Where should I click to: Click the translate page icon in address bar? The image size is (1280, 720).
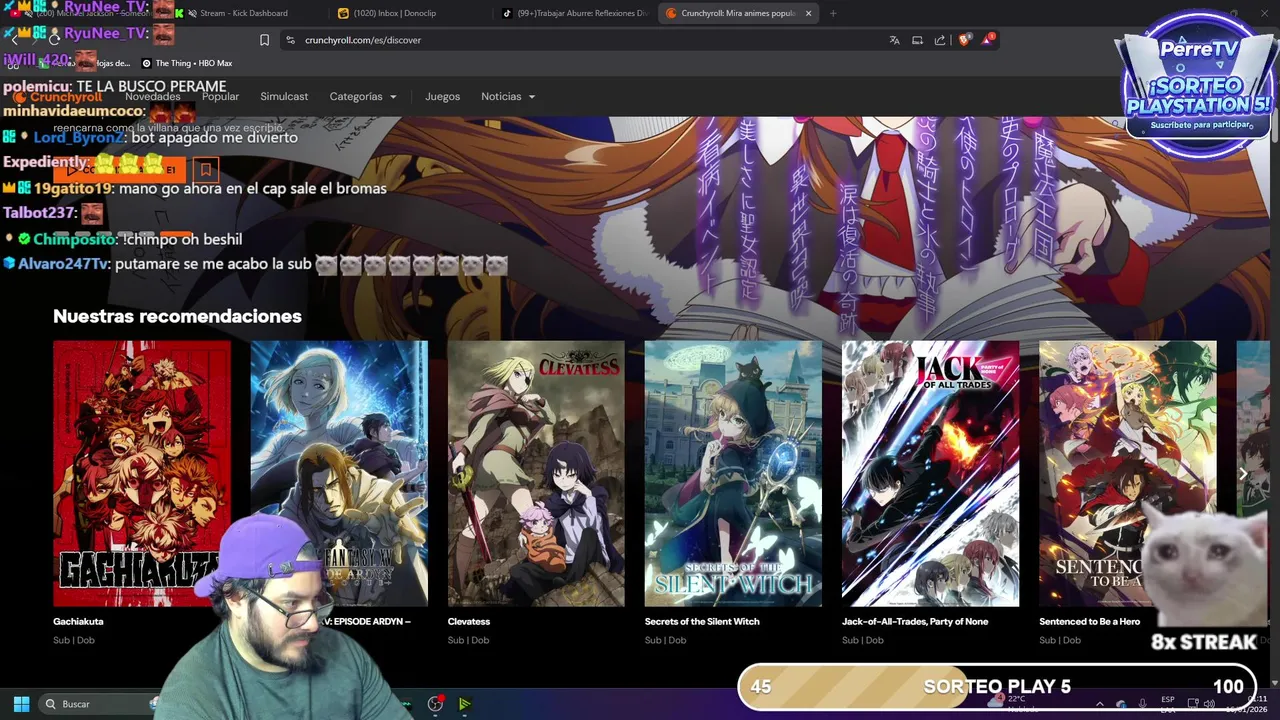[894, 40]
